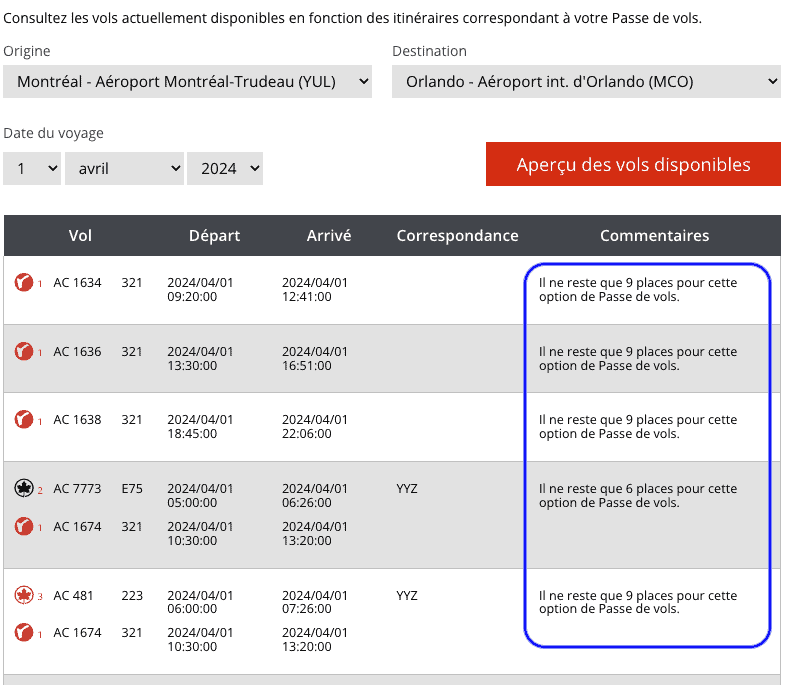This screenshot has width=802, height=685.
Task: Click the airline icon beside flight AC 1634
Action: (x=24, y=283)
